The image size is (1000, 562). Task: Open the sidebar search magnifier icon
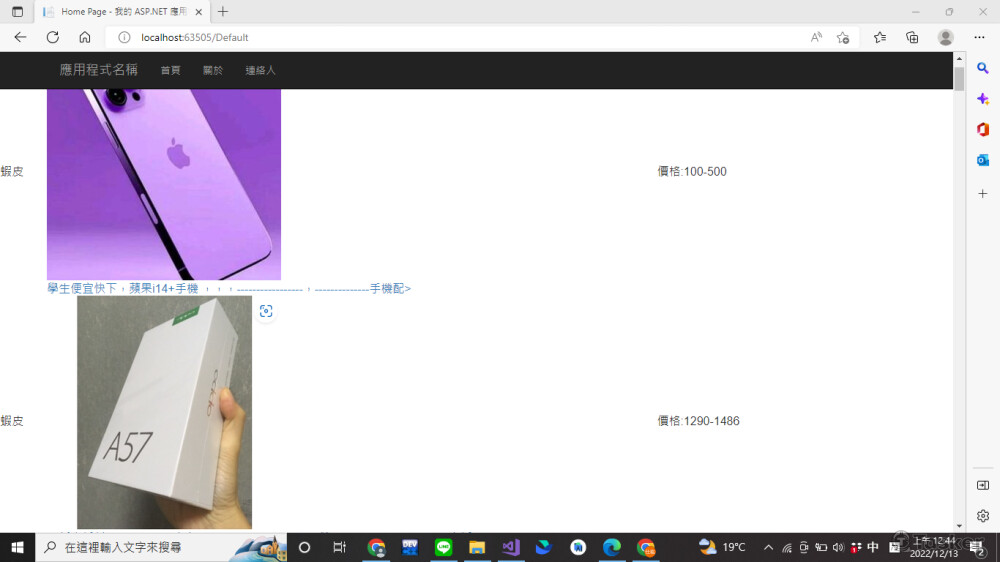(983, 67)
